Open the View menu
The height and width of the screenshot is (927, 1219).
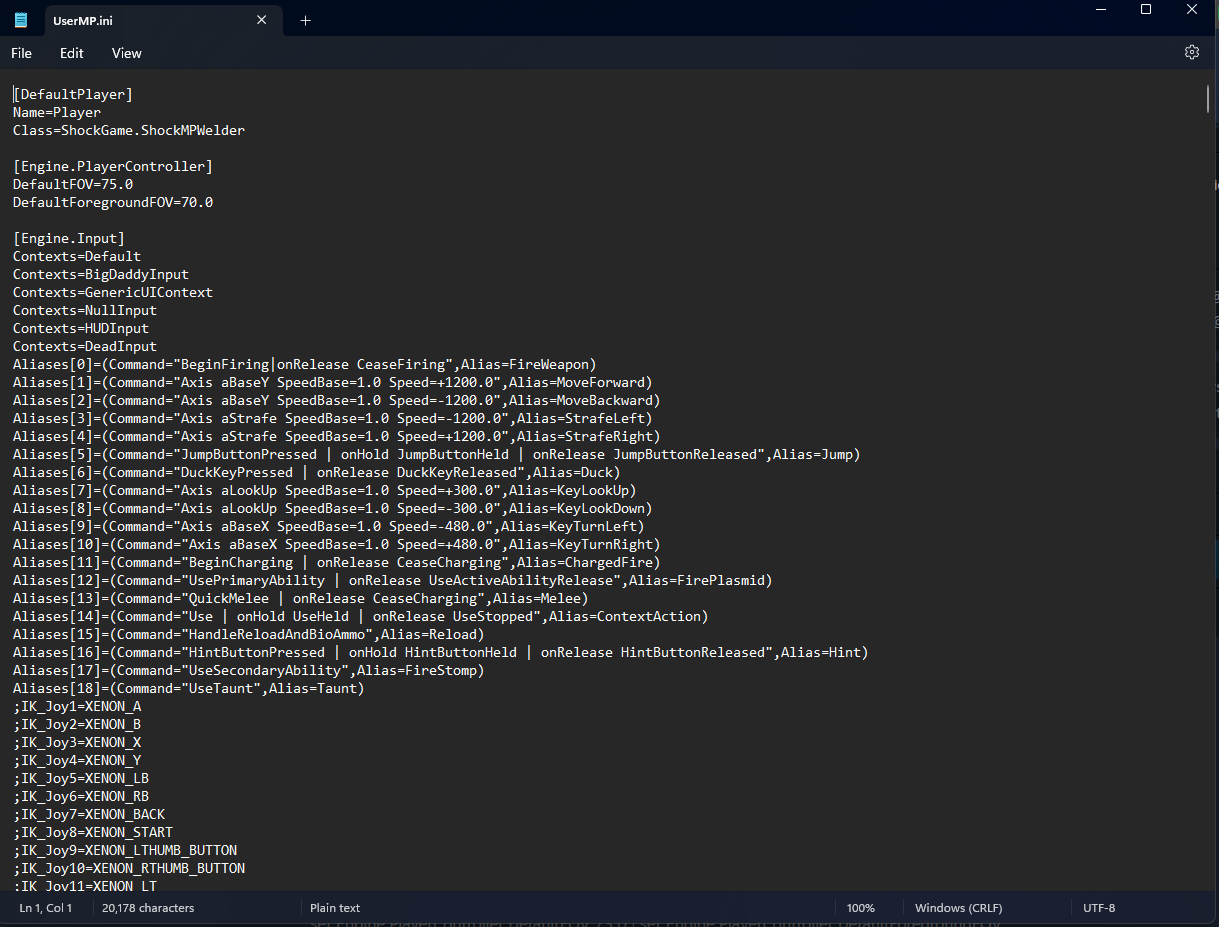pos(127,53)
